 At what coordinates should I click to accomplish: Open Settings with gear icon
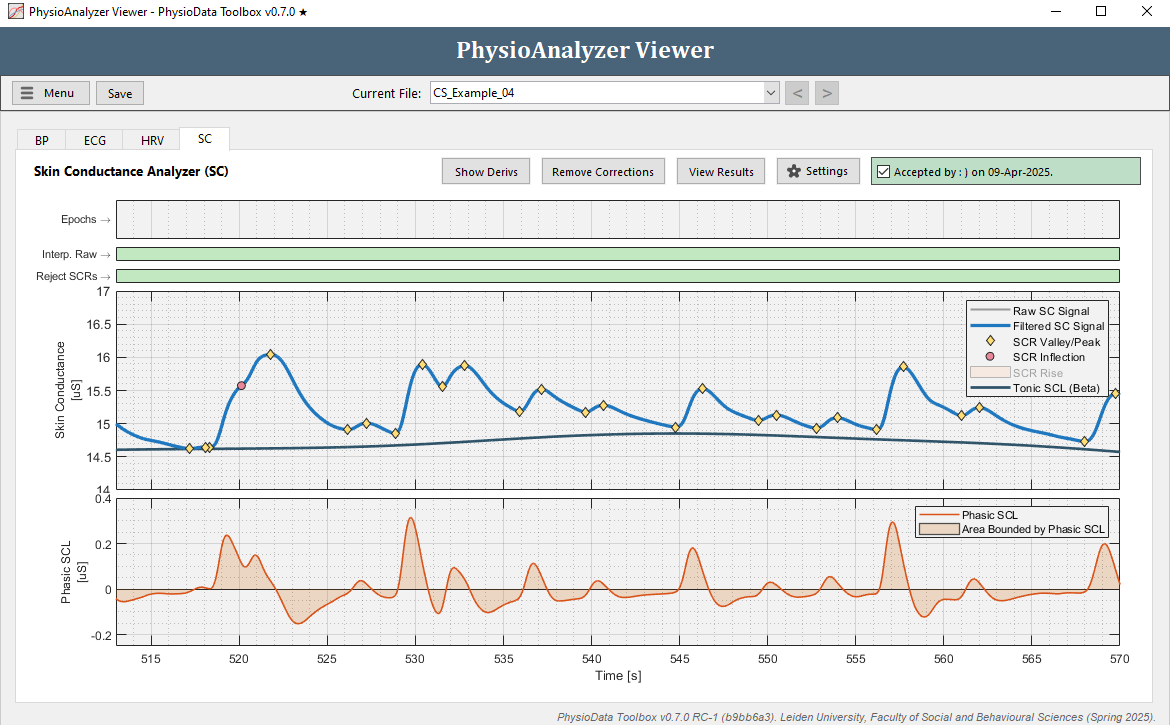[818, 172]
